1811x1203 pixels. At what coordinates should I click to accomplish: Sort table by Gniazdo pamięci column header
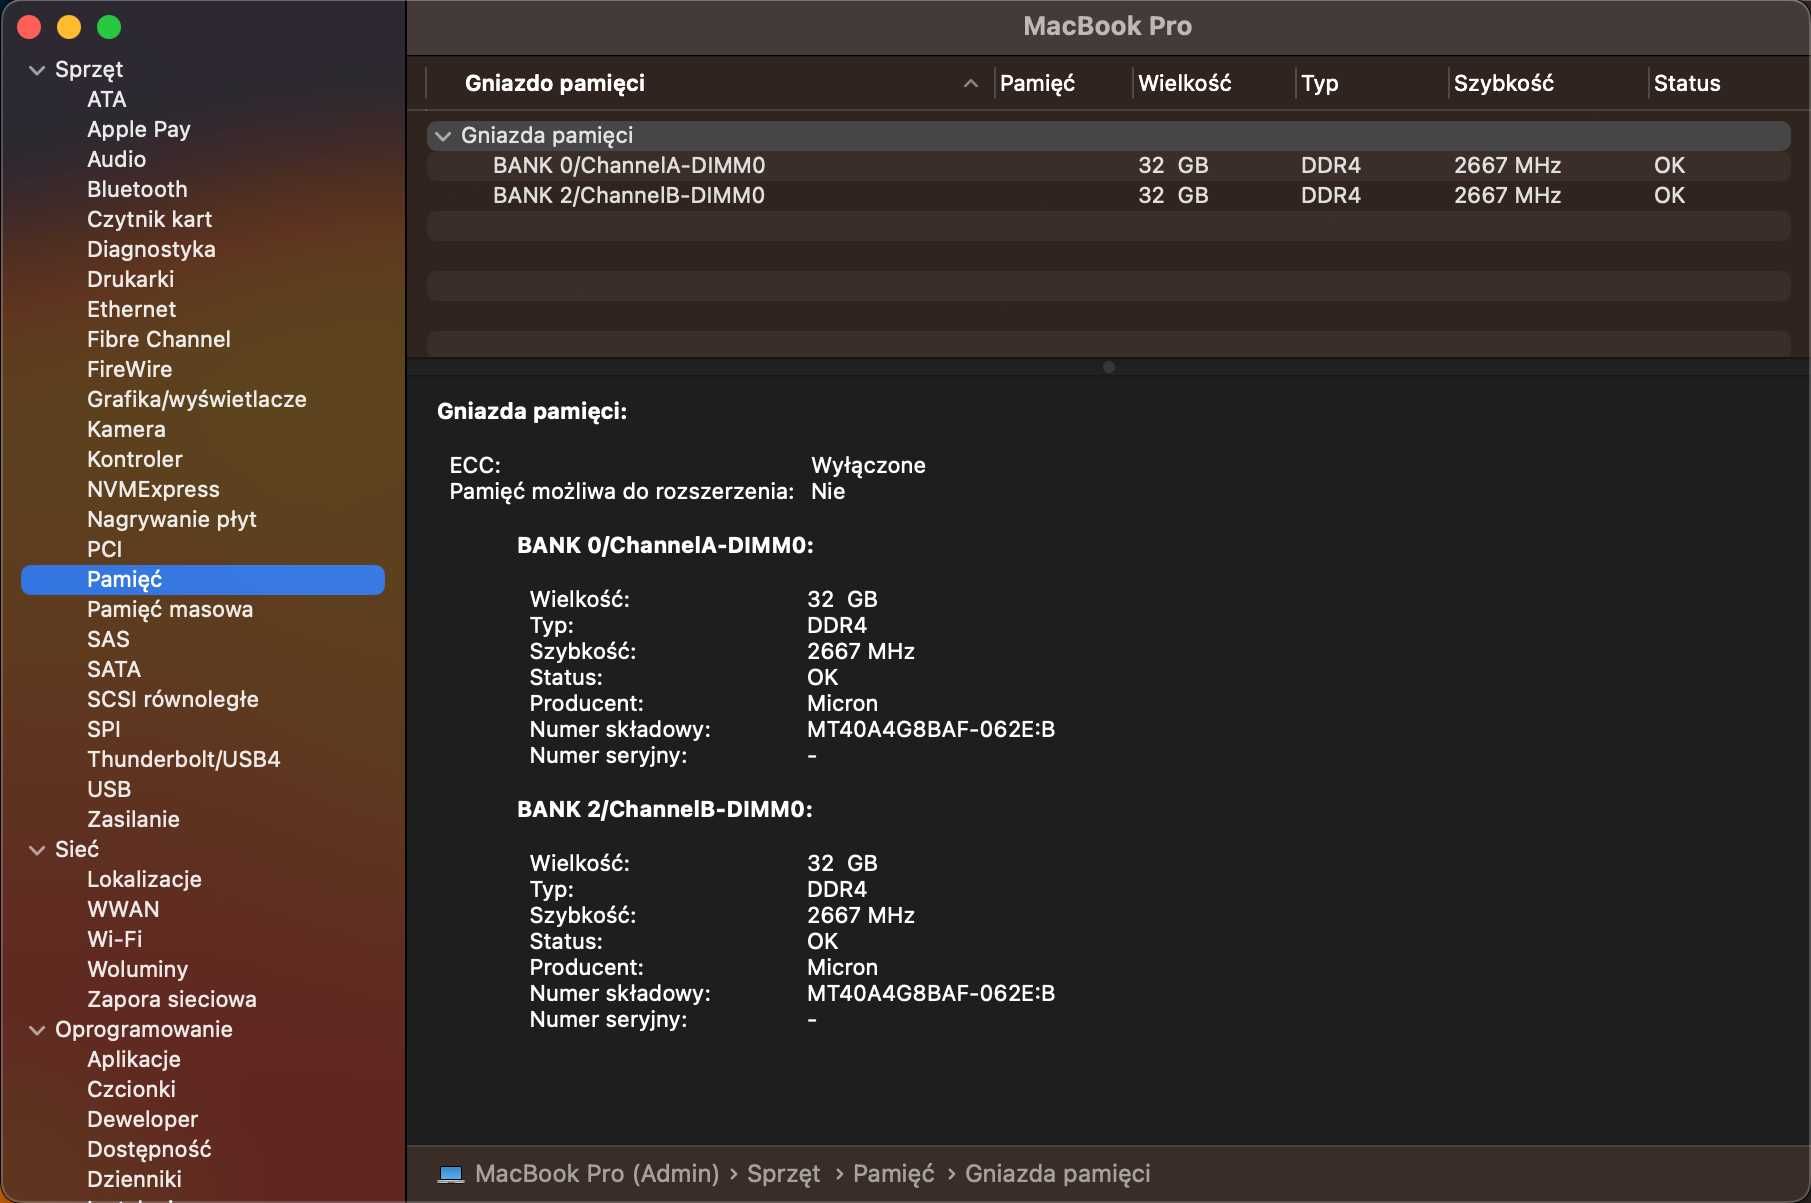click(x=554, y=84)
